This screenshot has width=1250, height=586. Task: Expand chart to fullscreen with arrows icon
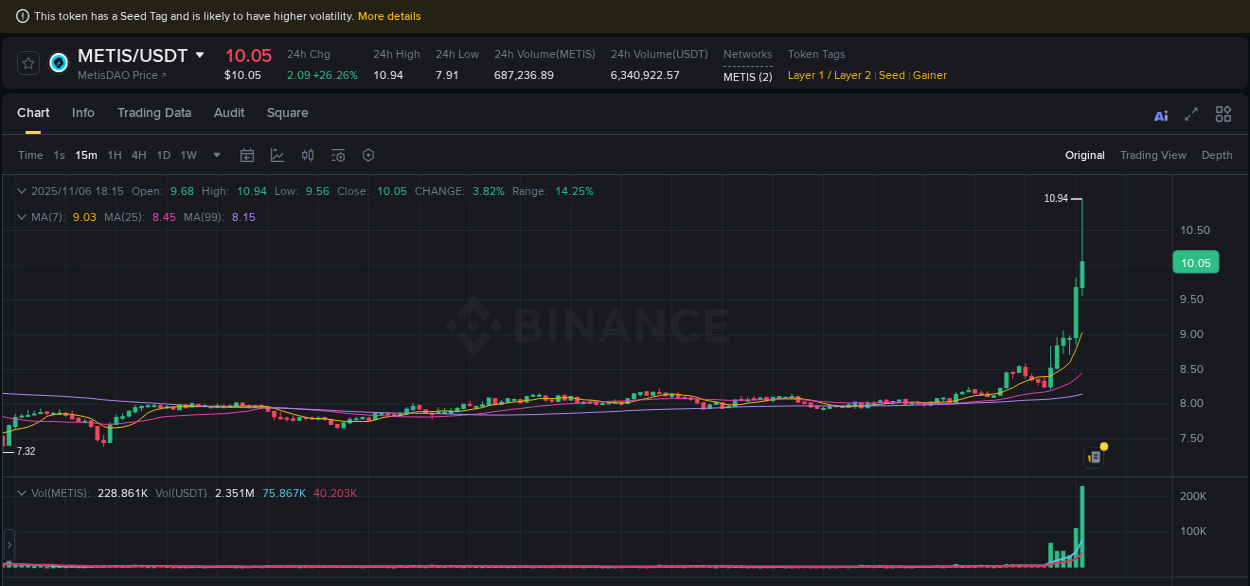(1191, 114)
